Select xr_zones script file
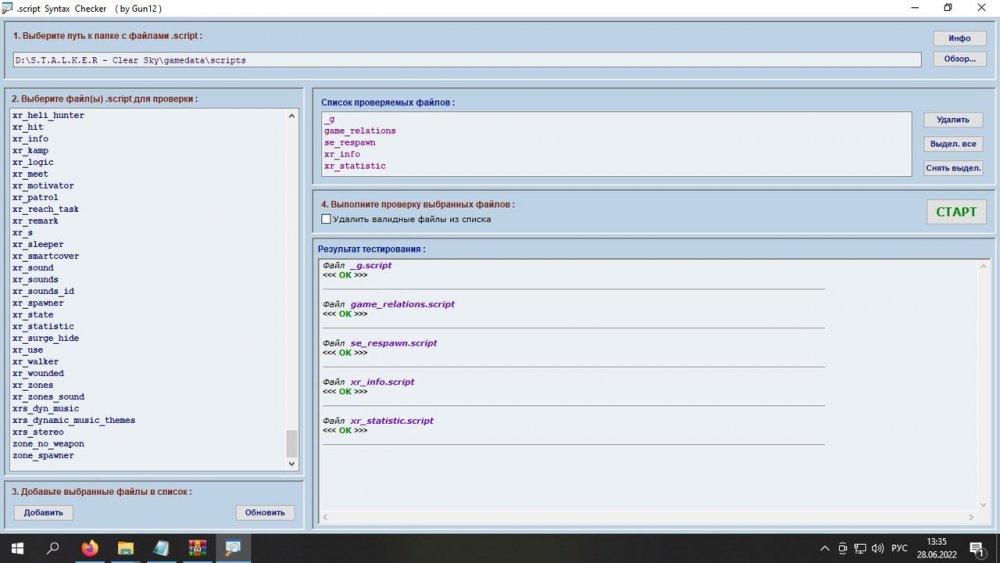1000x563 pixels. pyautogui.click(x=33, y=385)
